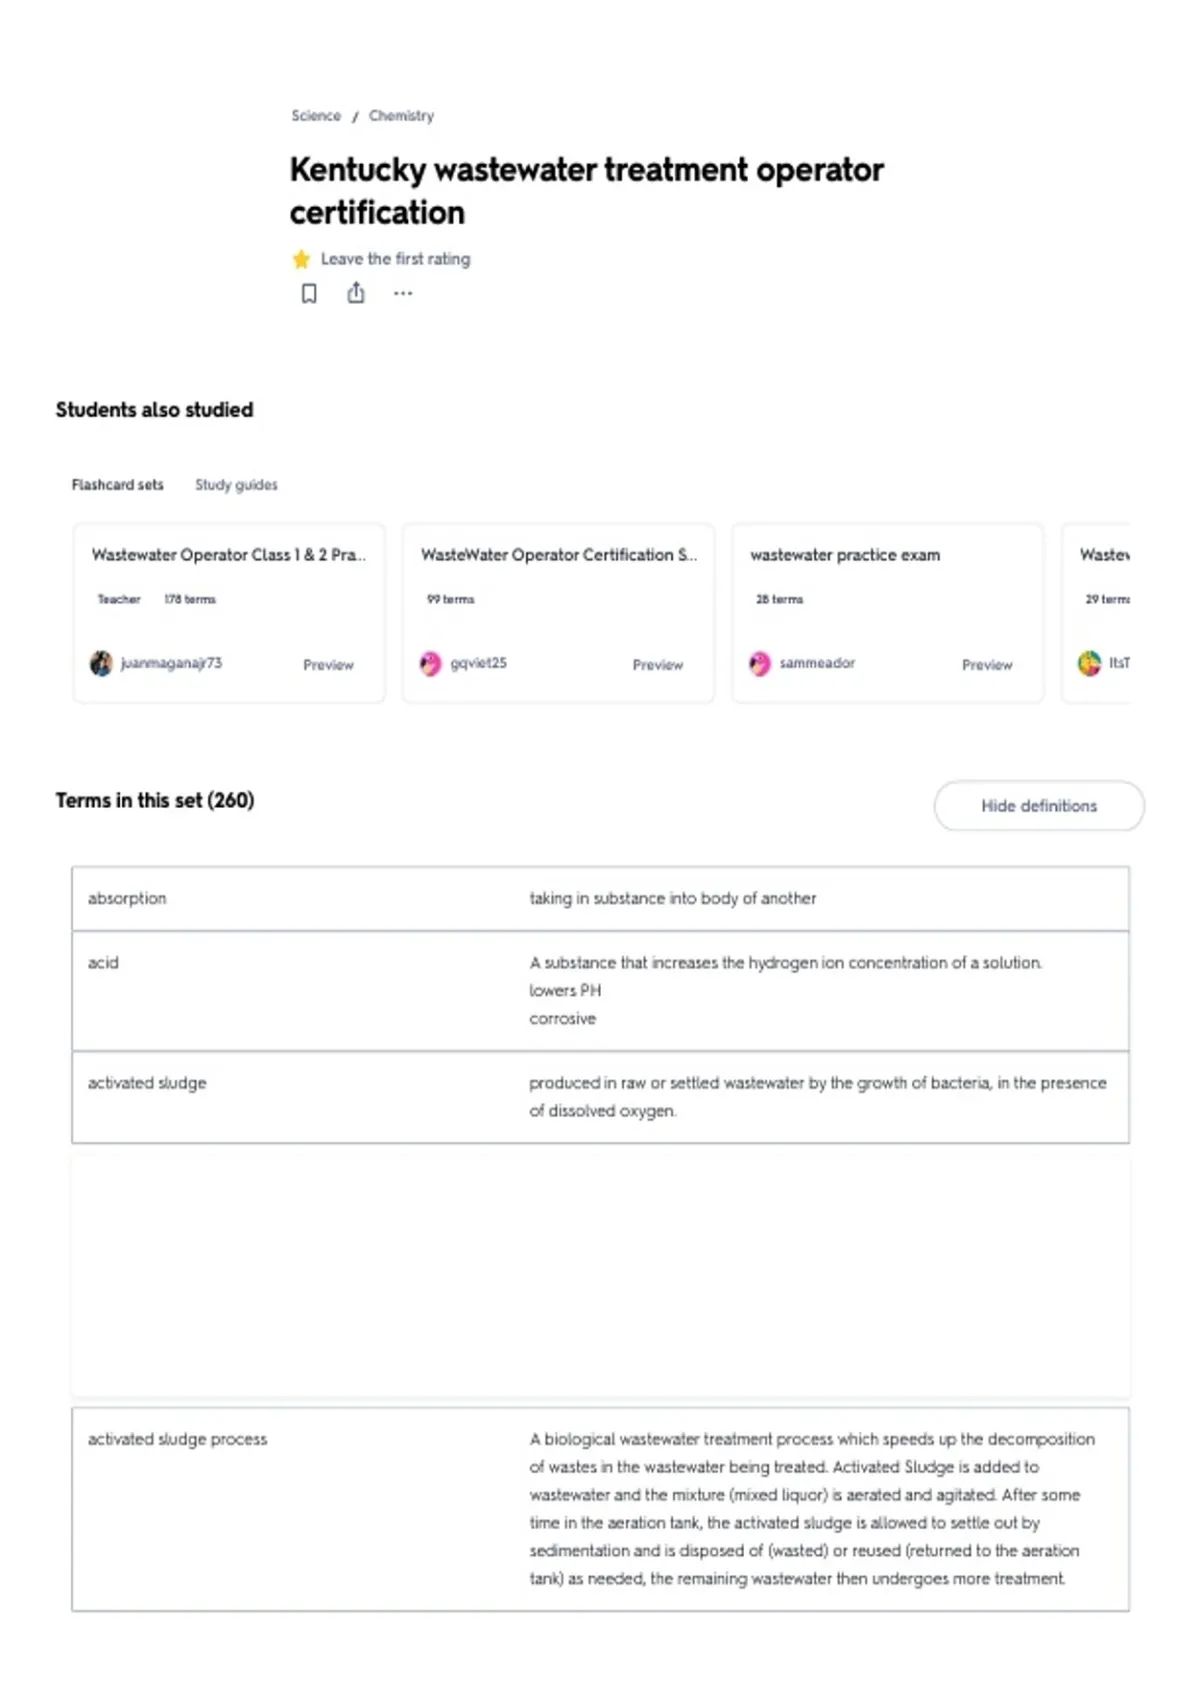Open the three-dots more options menu
1200x1700 pixels.
(x=403, y=293)
